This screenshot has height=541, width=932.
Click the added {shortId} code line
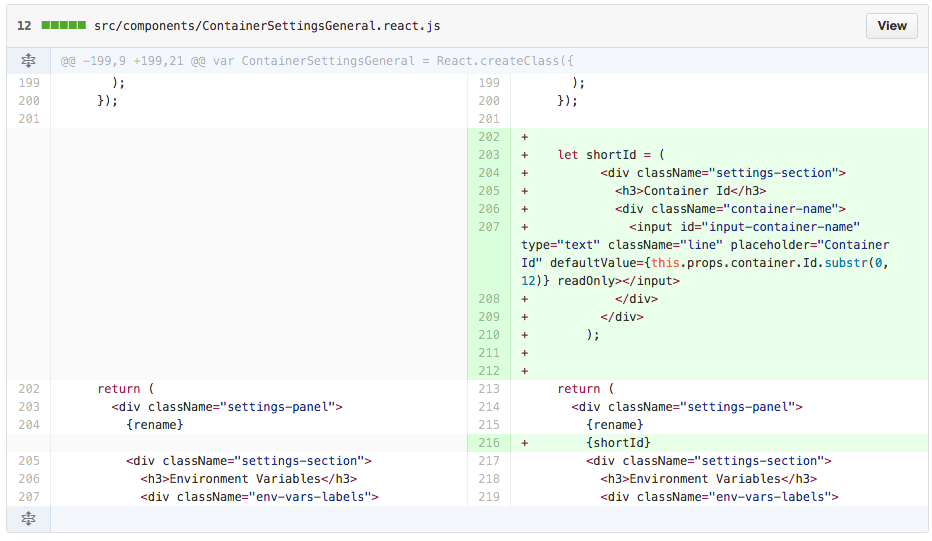(x=618, y=443)
